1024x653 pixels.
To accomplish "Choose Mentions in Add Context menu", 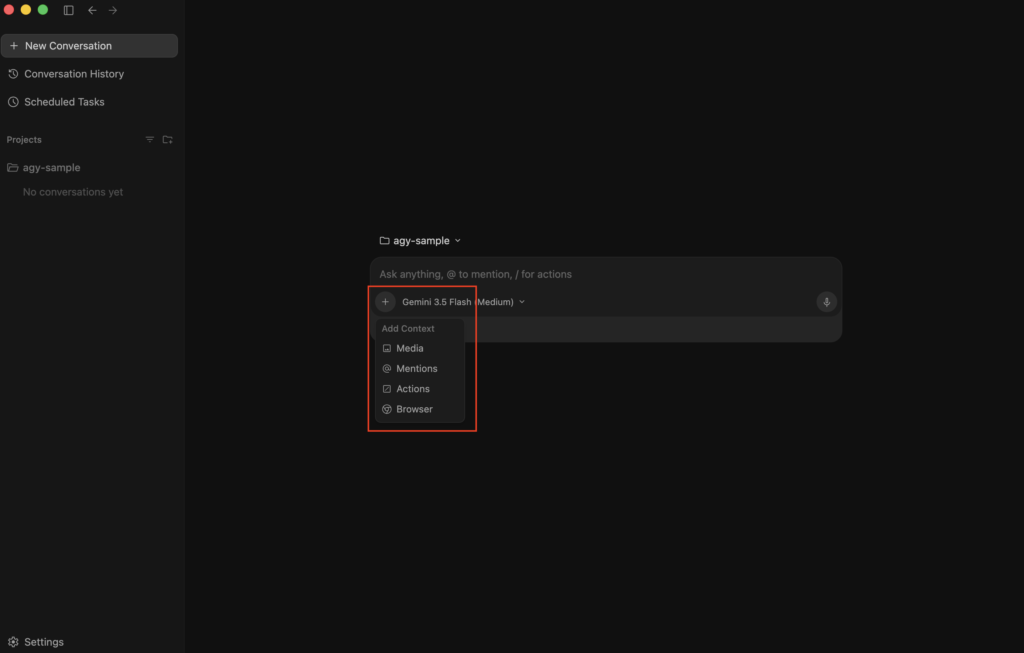I will [x=419, y=369].
